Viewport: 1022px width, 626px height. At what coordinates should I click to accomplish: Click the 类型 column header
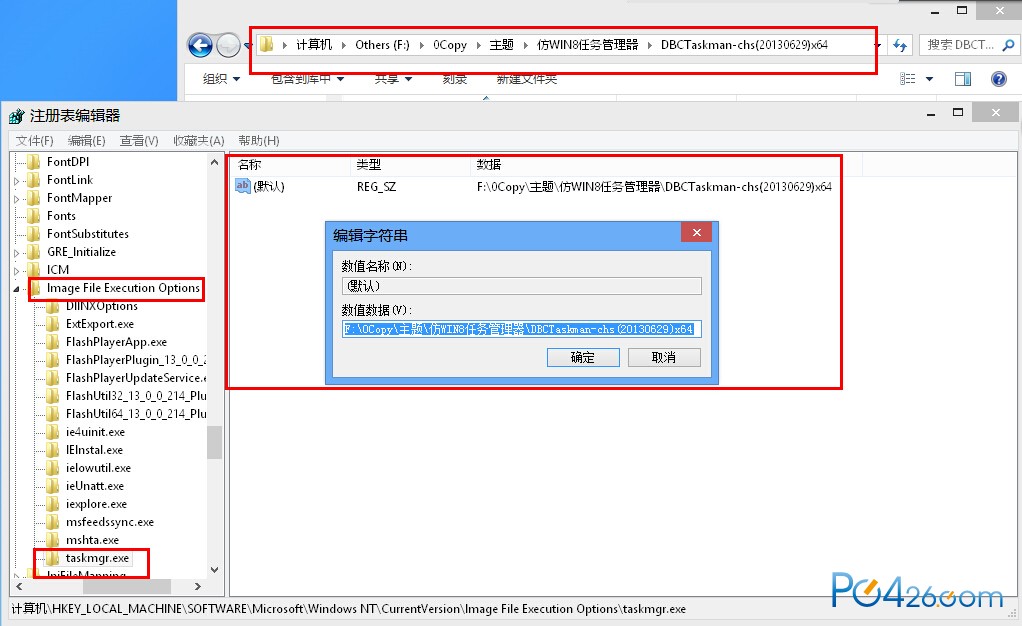[369, 165]
